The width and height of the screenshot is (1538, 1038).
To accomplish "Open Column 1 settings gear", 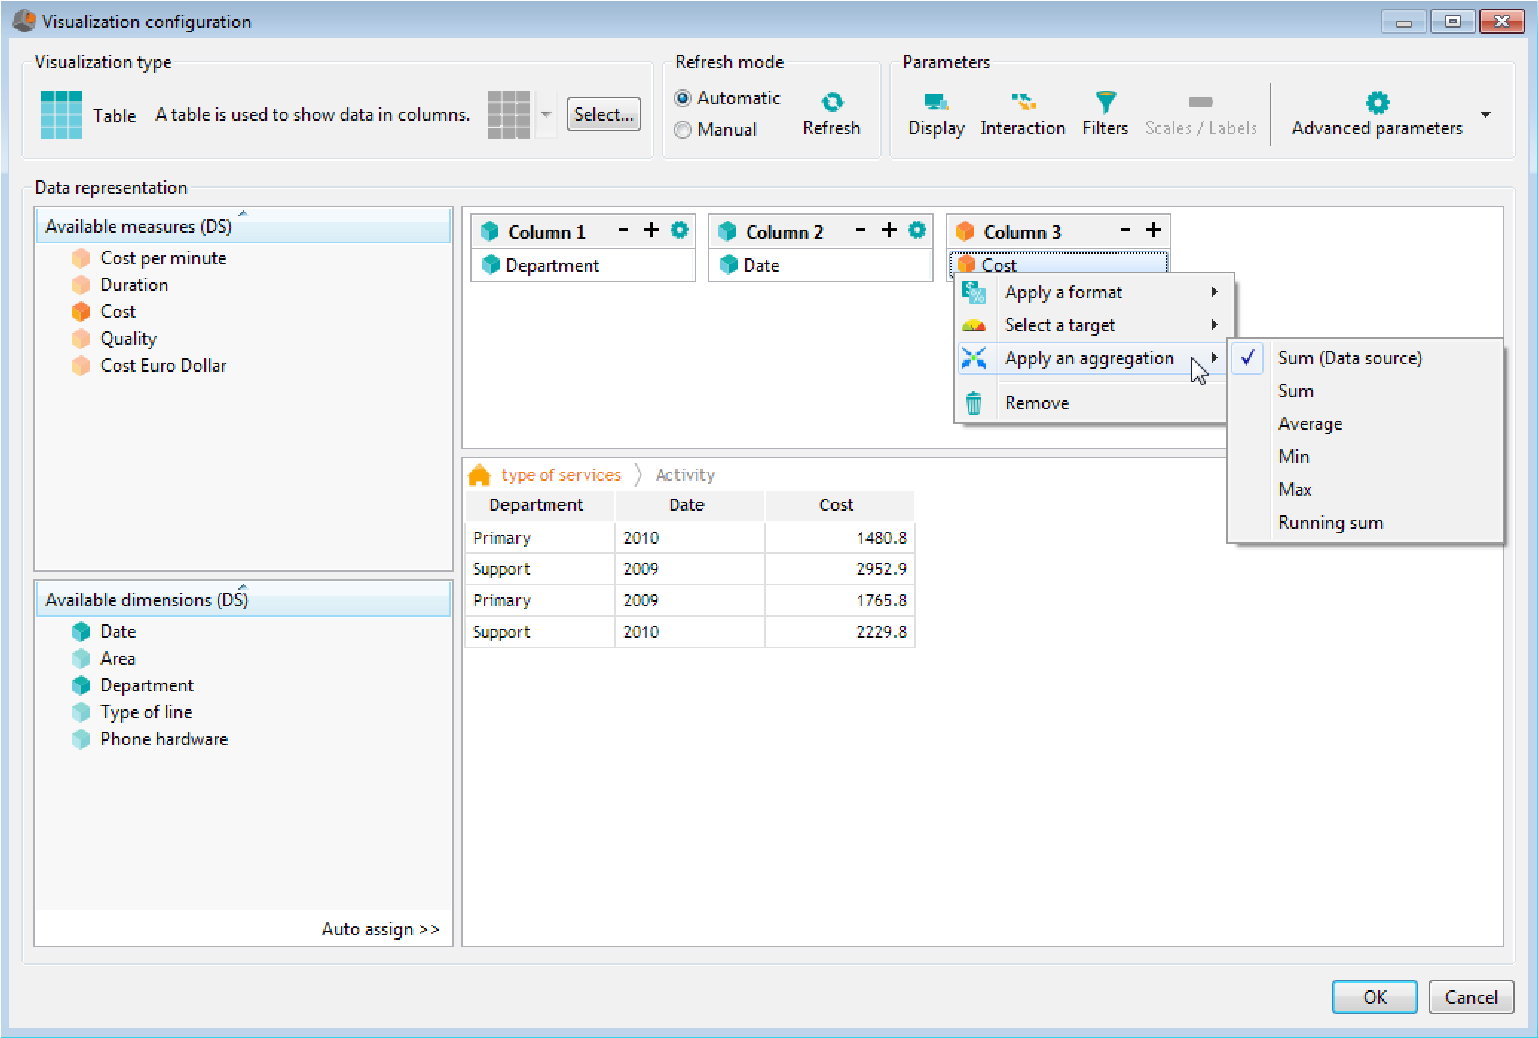I will coord(680,230).
